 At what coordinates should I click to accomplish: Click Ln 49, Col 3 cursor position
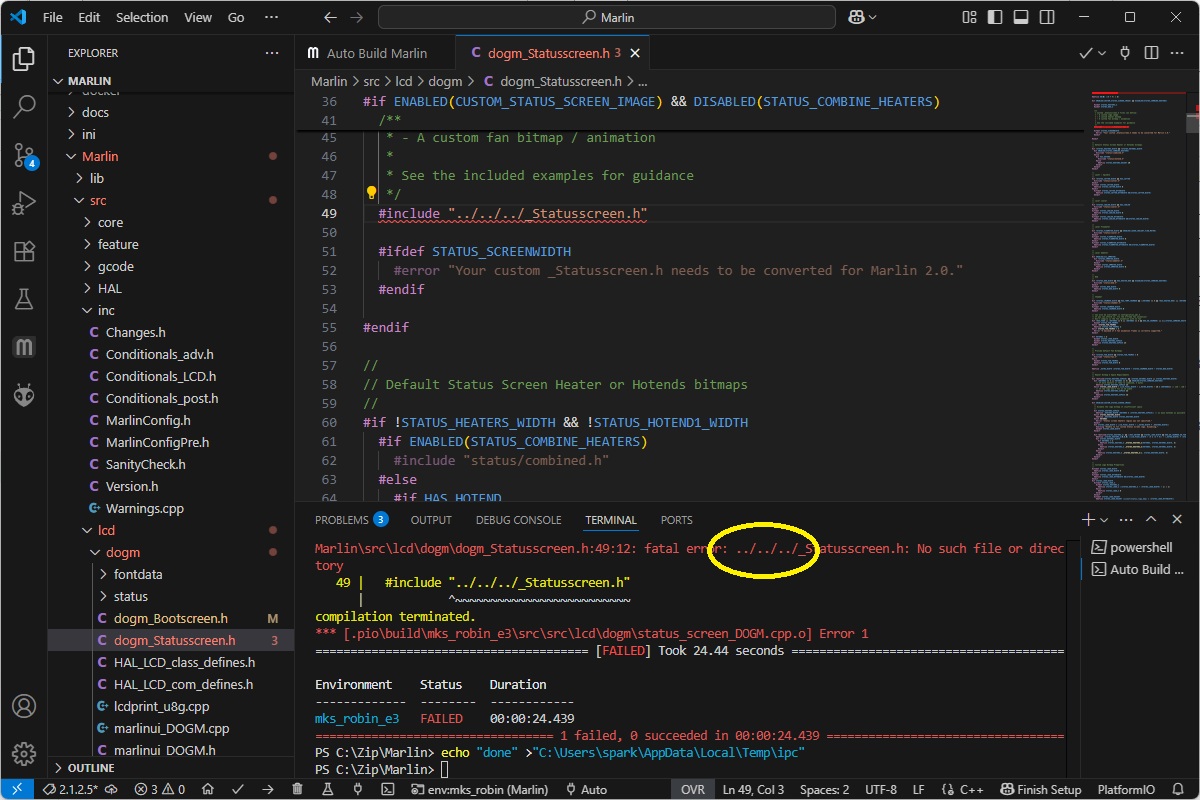754,789
